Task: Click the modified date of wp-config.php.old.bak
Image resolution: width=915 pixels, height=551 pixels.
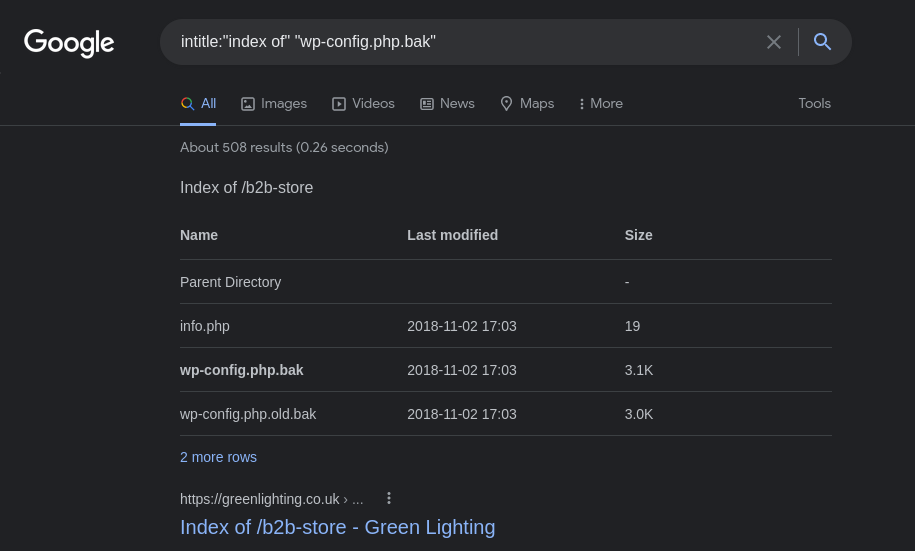Action: (x=462, y=414)
